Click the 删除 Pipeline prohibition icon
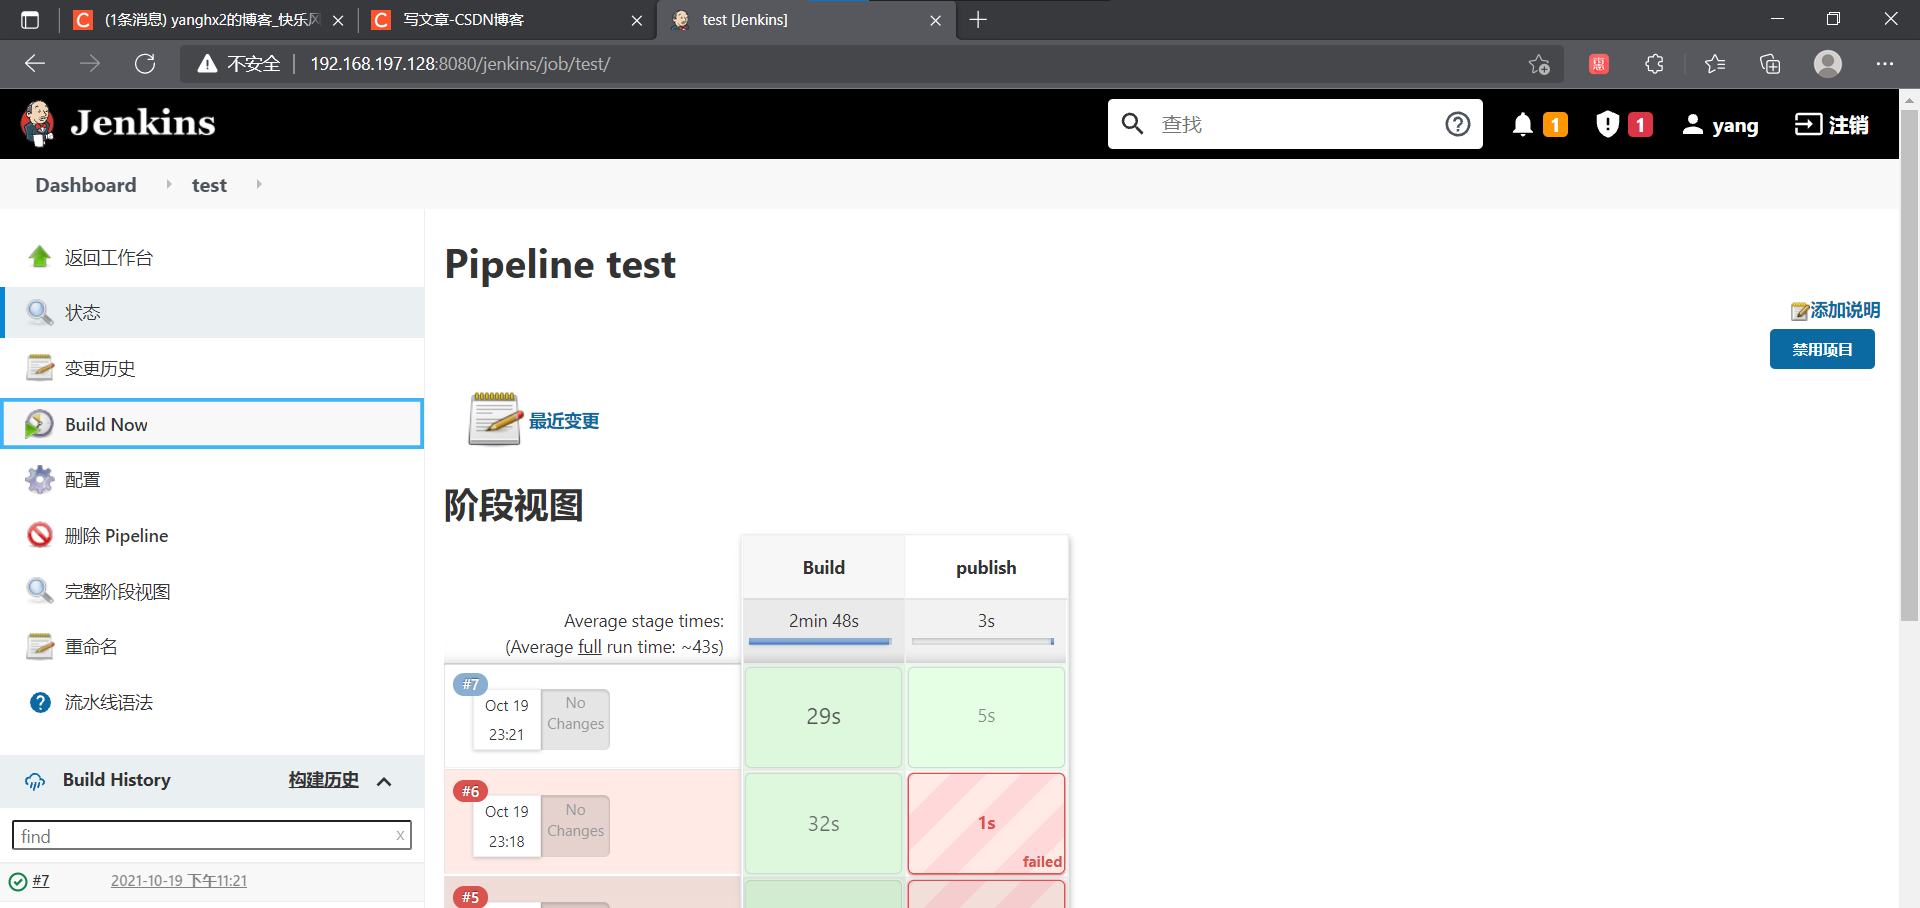Image resolution: width=1920 pixels, height=908 pixels. point(39,535)
